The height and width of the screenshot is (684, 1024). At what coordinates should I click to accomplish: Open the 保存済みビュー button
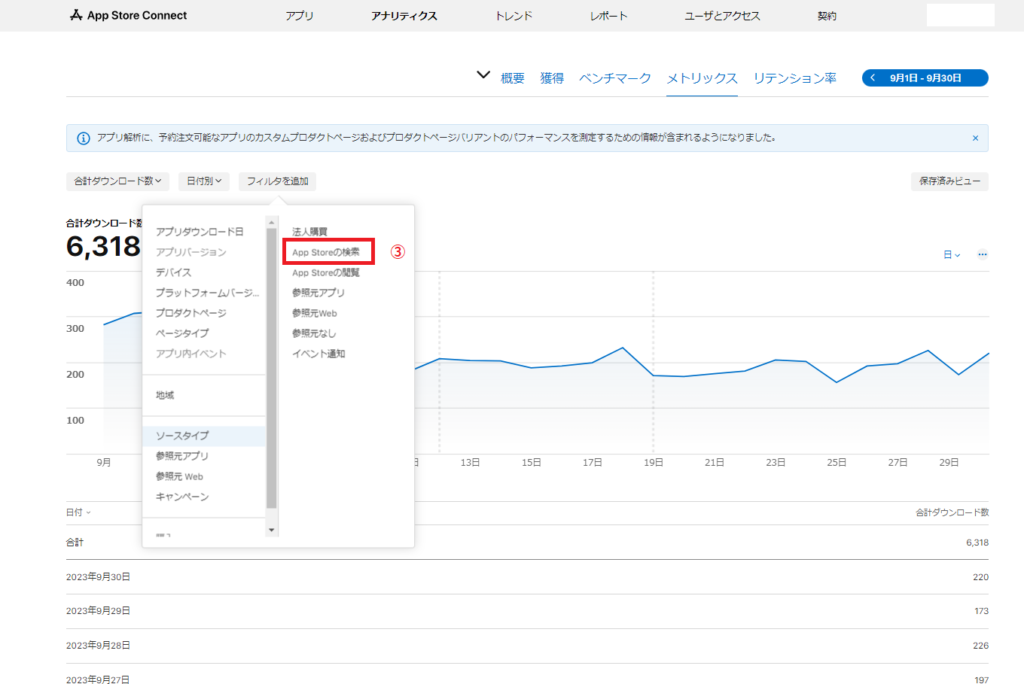pos(950,181)
